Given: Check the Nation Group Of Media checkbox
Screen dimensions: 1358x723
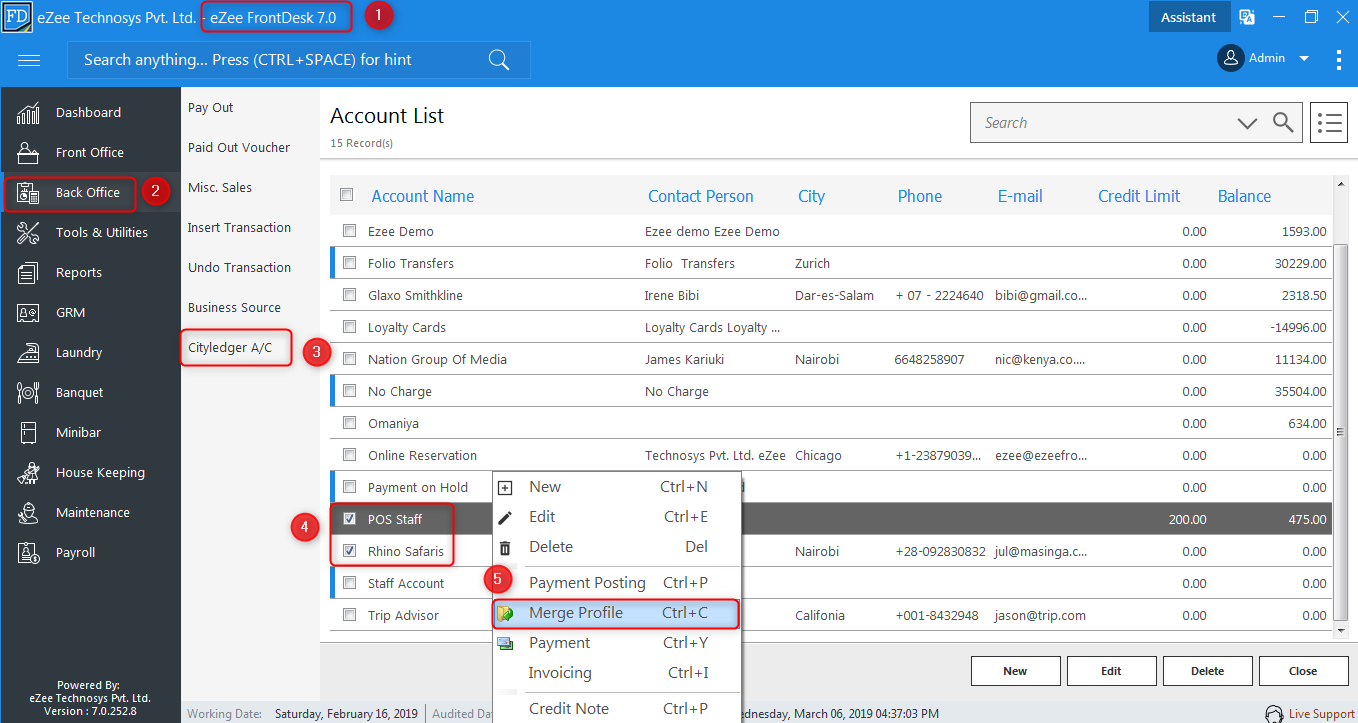Looking at the screenshot, I should pos(349,359).
